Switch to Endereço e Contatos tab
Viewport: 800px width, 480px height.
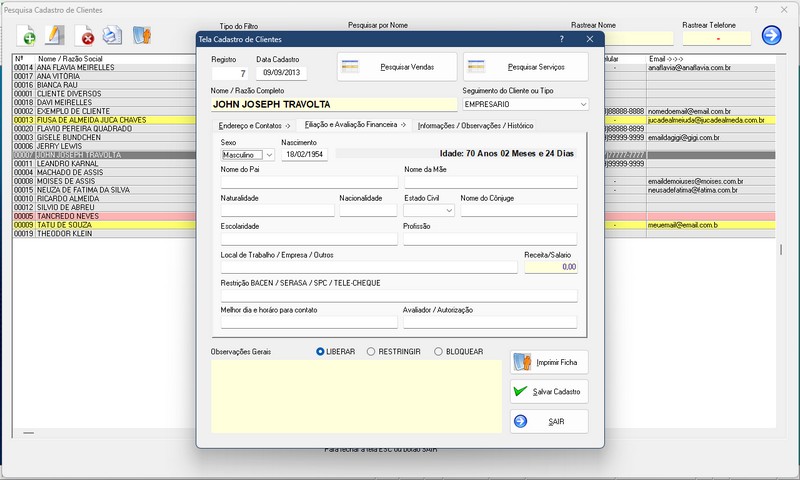[x=254, y=126]
